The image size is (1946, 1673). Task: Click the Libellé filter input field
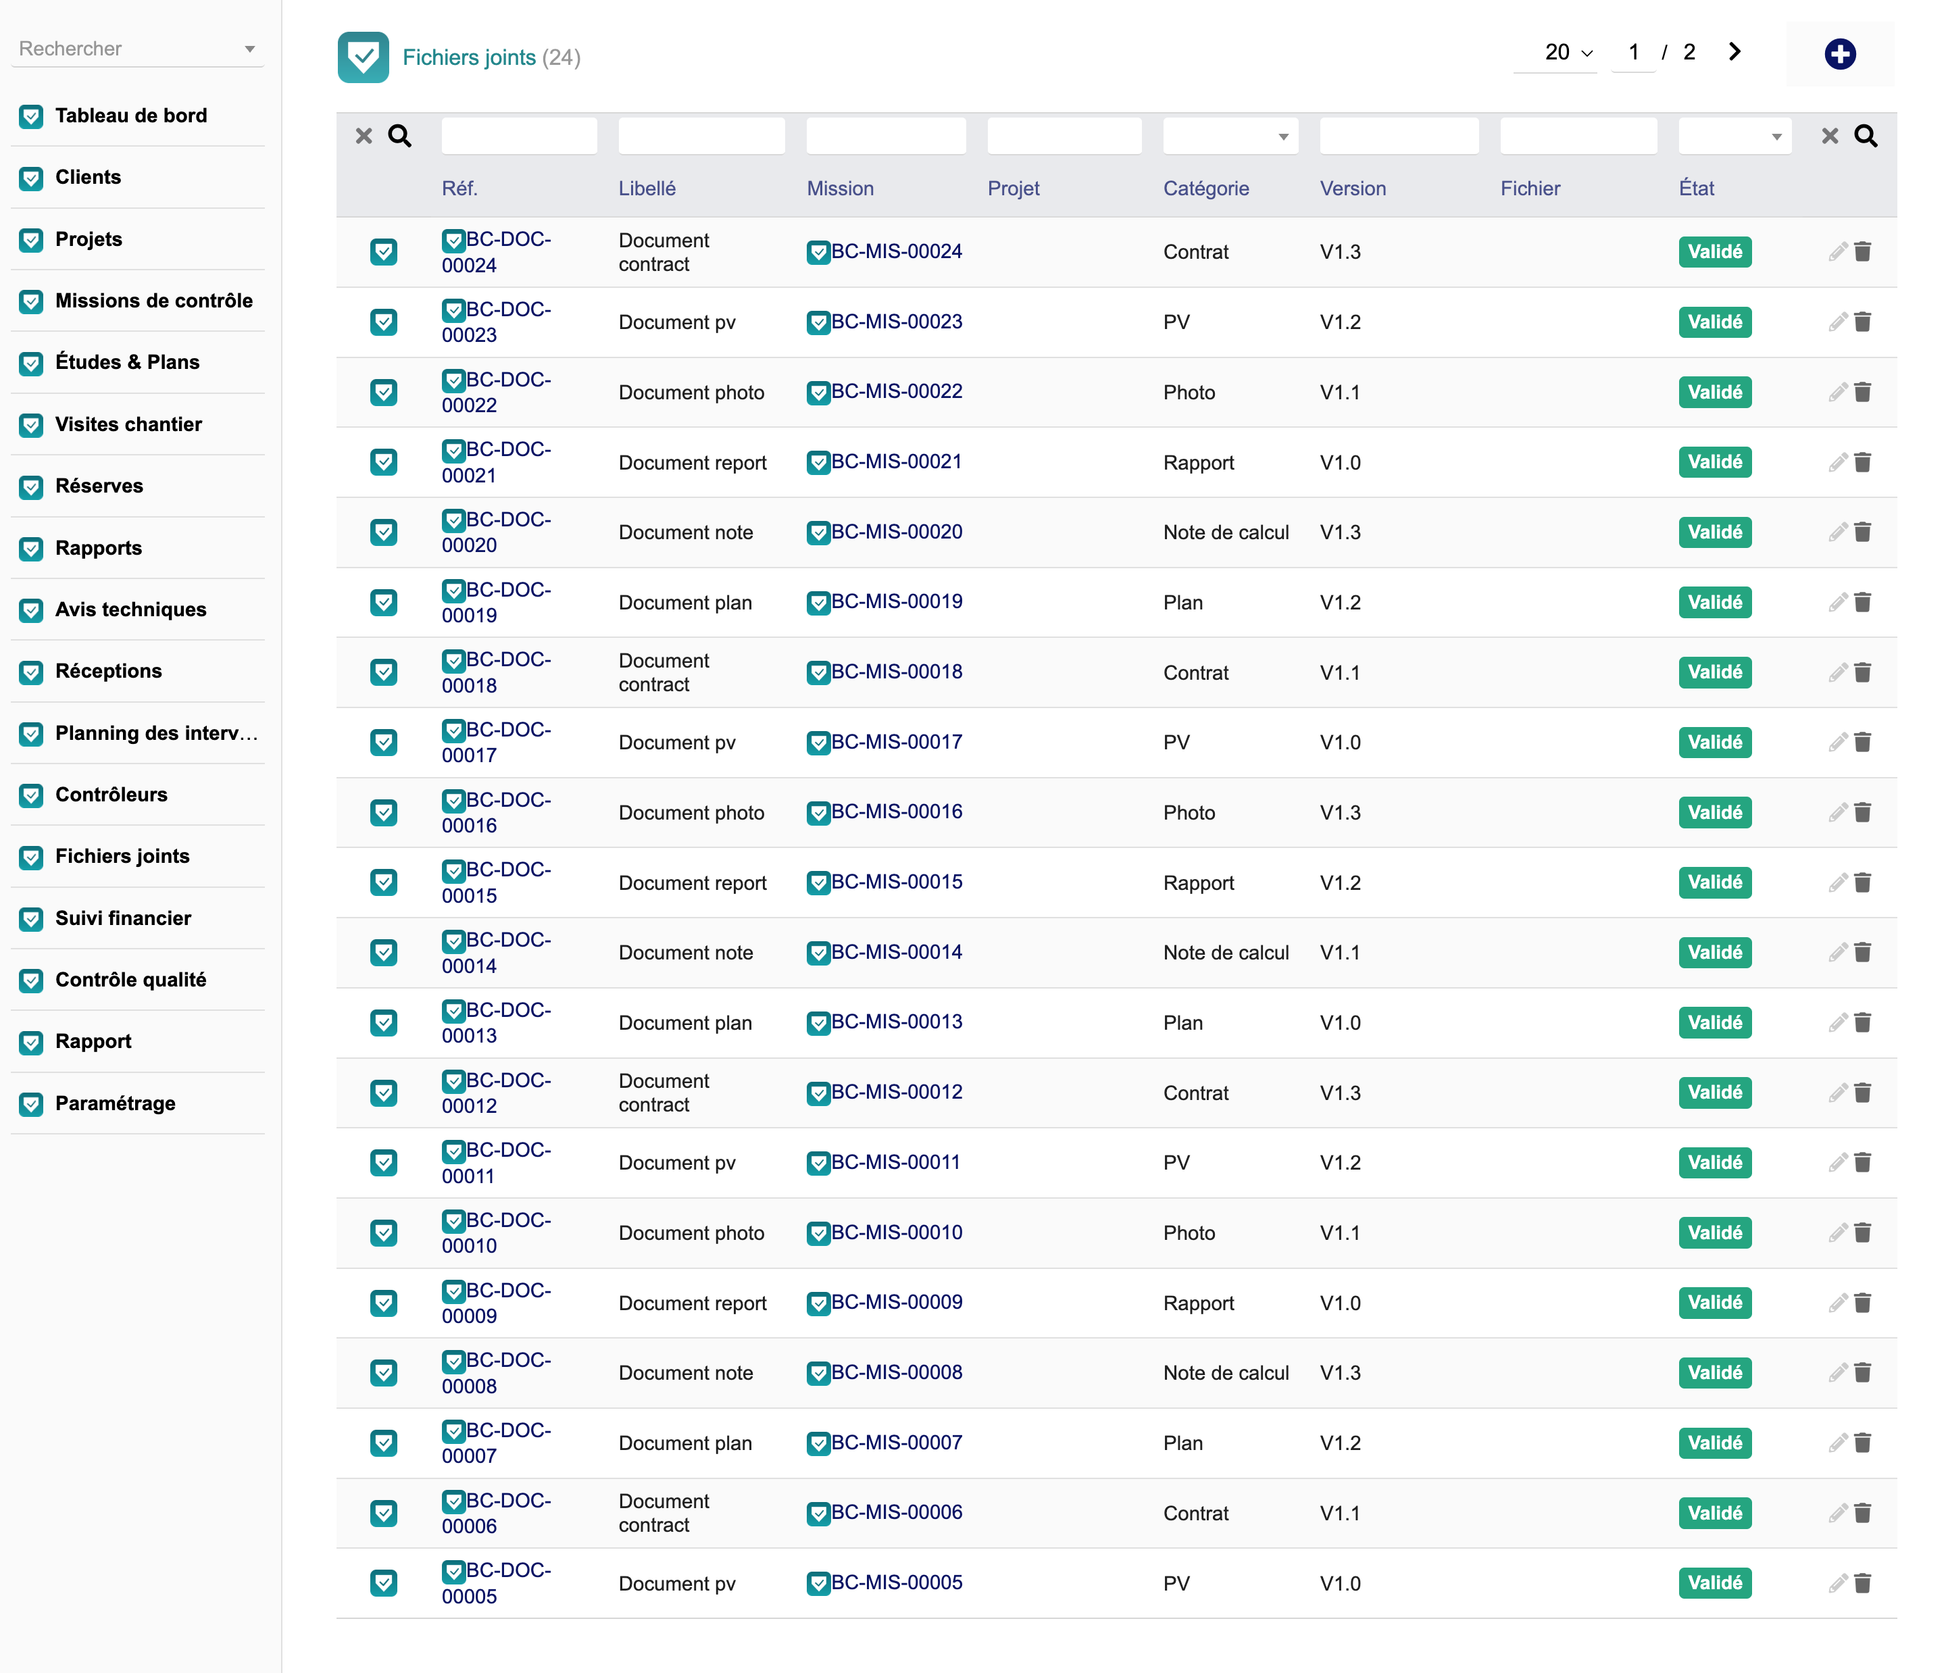click(x=701, y=136)
